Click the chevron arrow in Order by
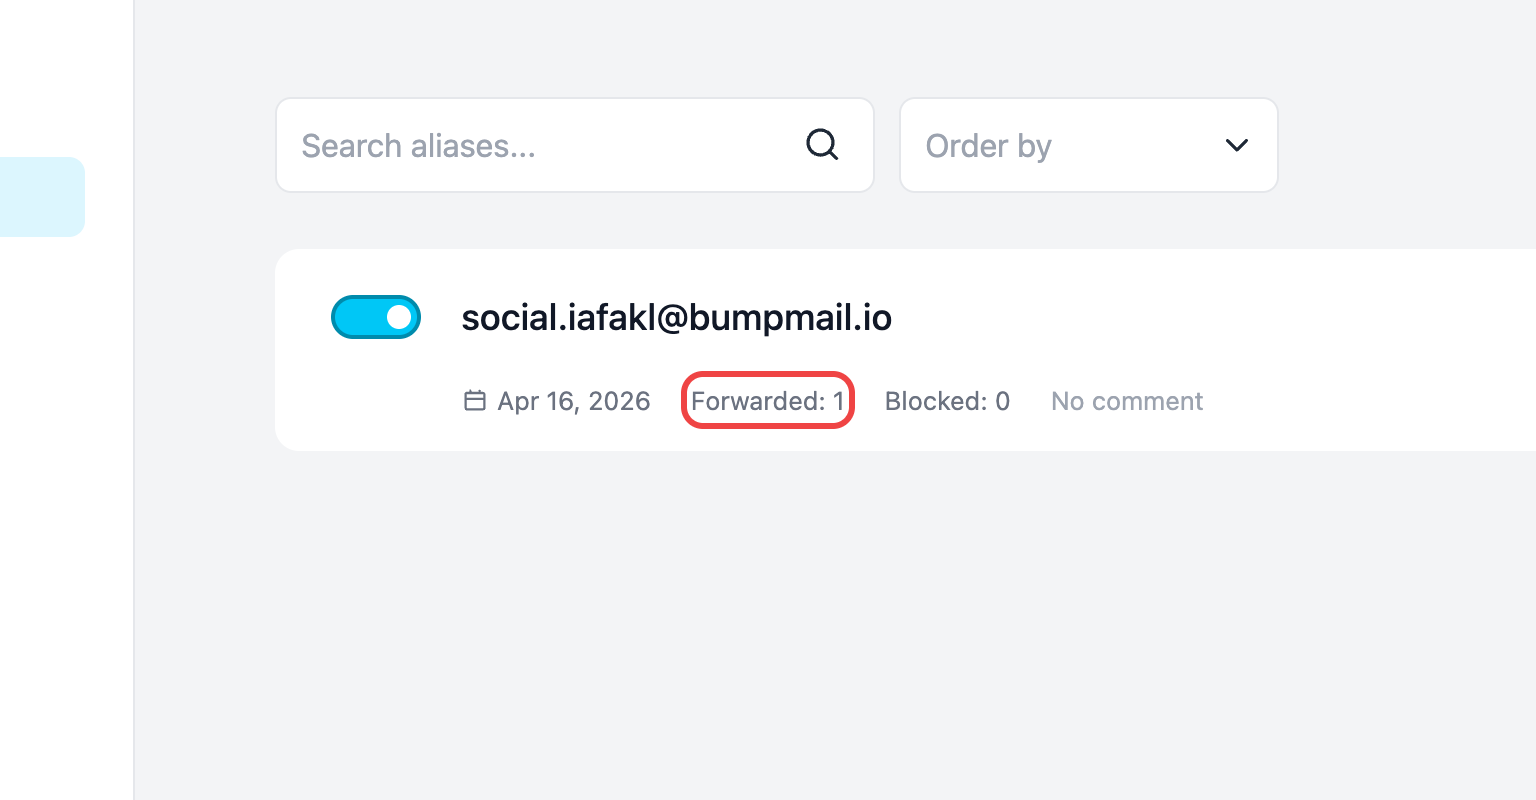The image size is (1536, 800). (x=1237, y=145)
